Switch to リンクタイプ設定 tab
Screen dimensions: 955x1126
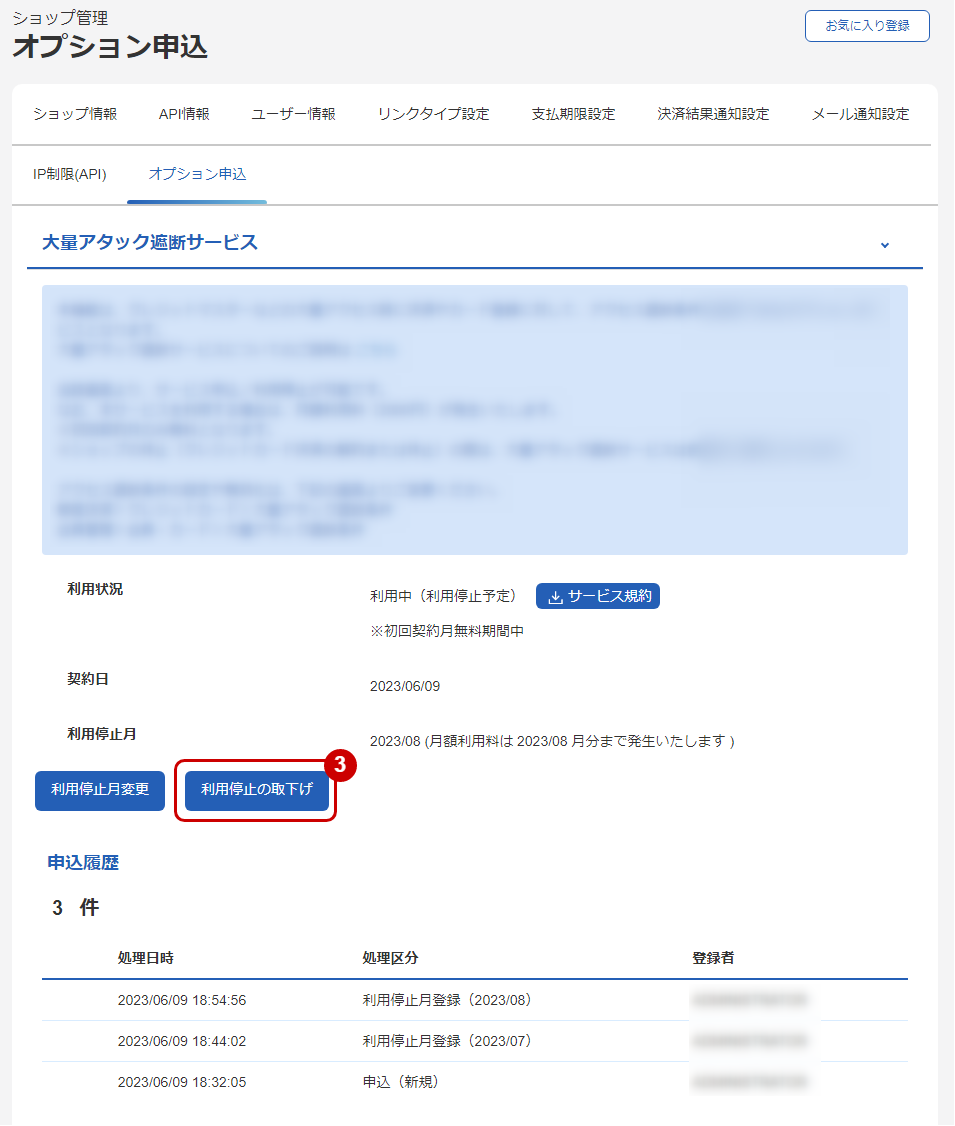point(433,114)
